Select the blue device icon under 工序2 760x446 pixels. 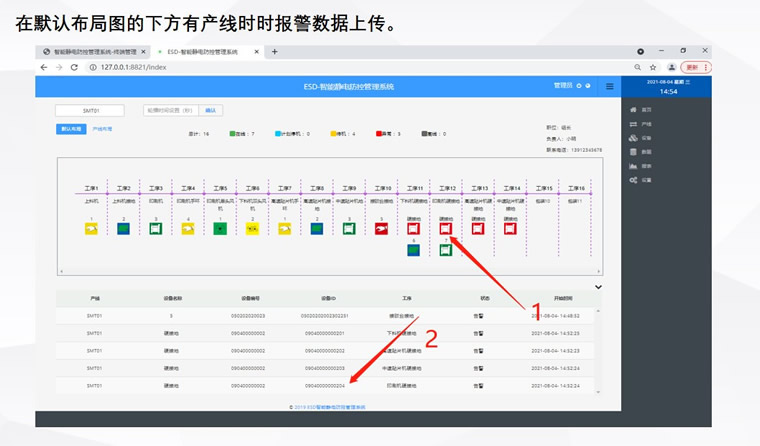click(124, 228)
